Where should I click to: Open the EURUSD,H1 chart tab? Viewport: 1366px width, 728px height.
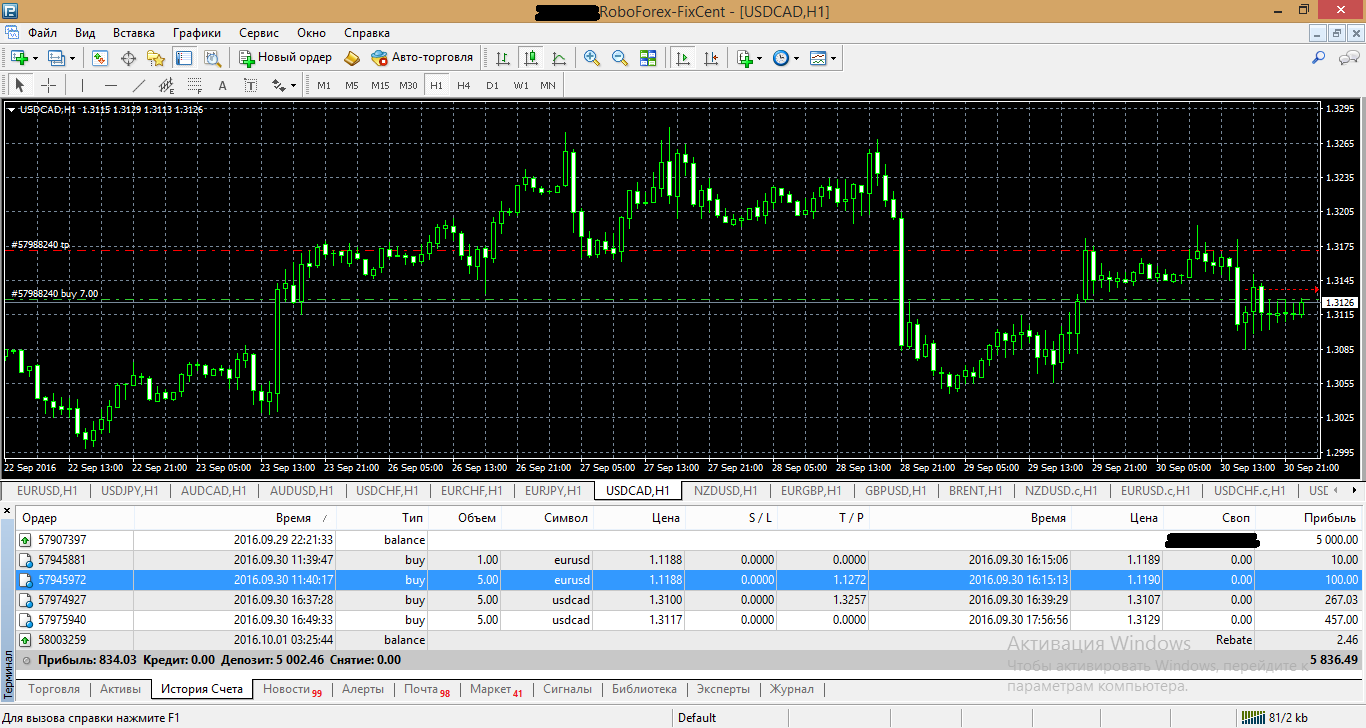pos(47,491)
